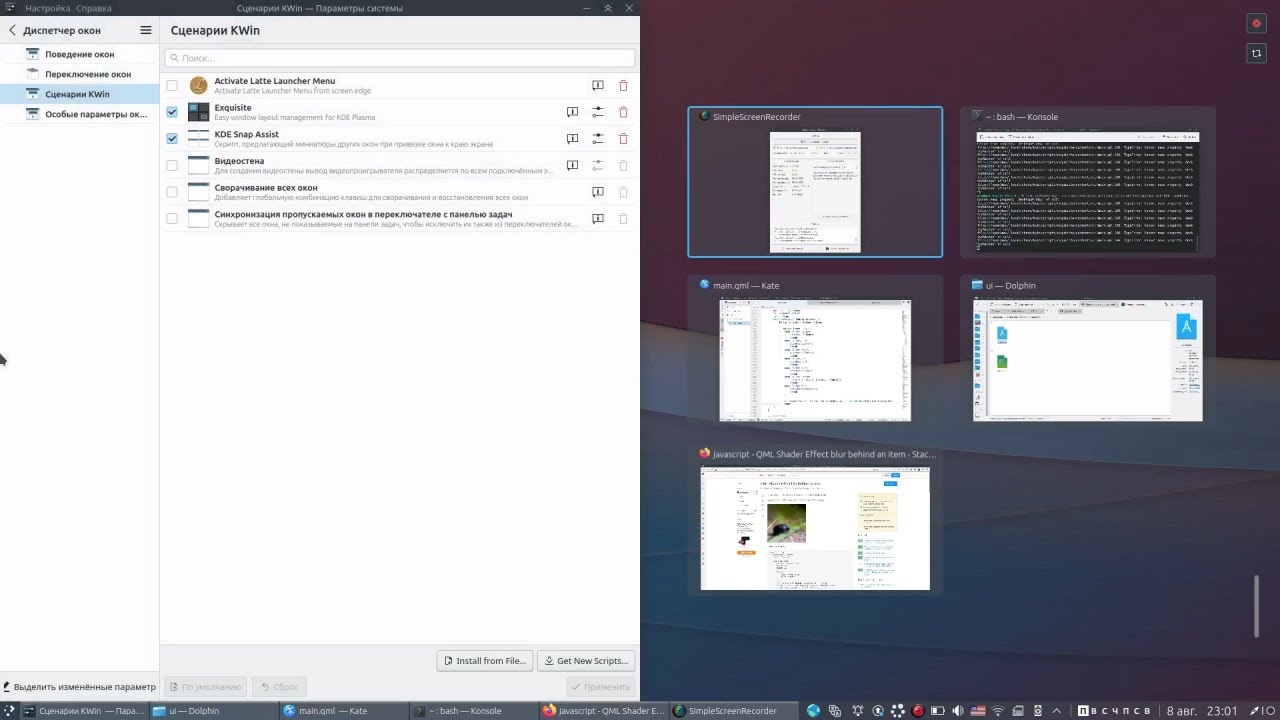1280x720 pixels.
Task: Check Синхронизация пропускаемых окон script checkbox
Action: (172, 218)
